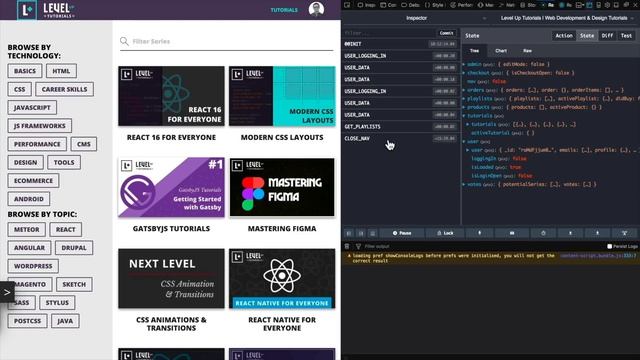
Task: Open the Inspector dropdown
Action: [416, 18]
